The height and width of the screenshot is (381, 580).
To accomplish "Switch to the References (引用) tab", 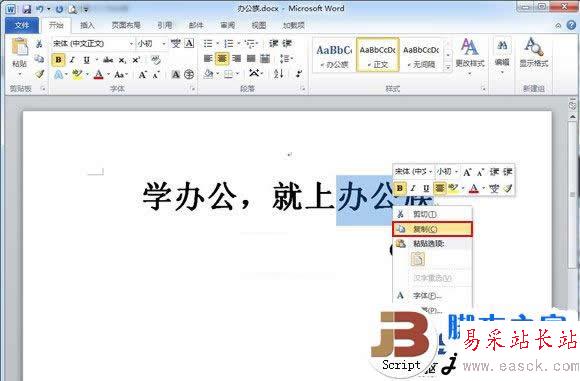I will 165,25.
